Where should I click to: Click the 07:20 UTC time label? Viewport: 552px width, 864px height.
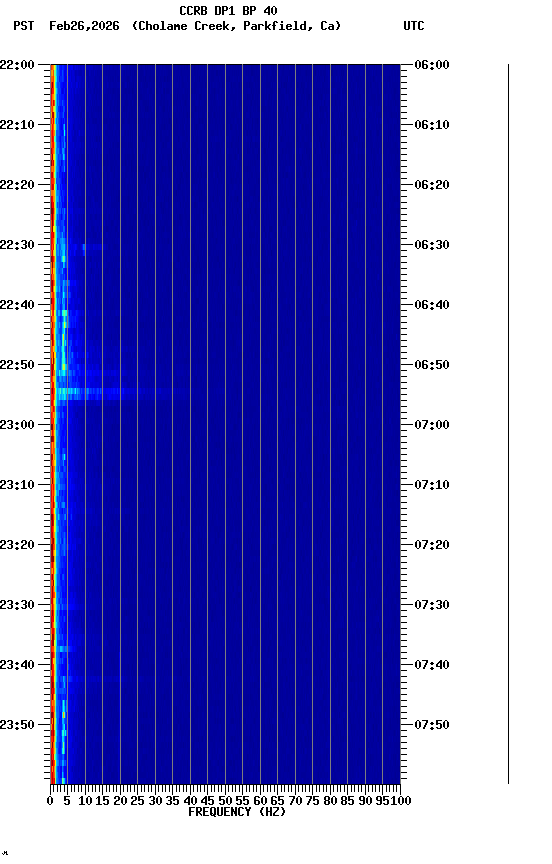click(432, 546)
